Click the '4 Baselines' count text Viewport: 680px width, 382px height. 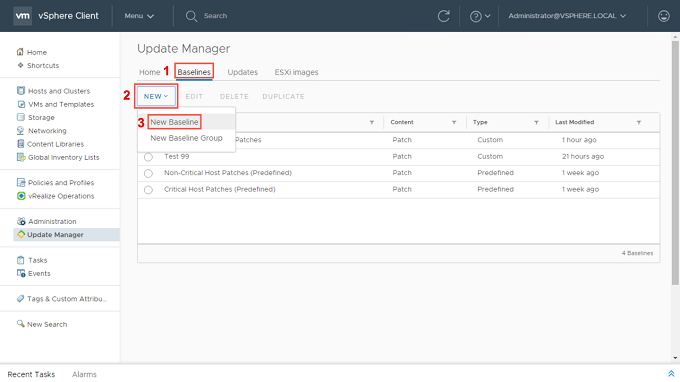point(637,253)
